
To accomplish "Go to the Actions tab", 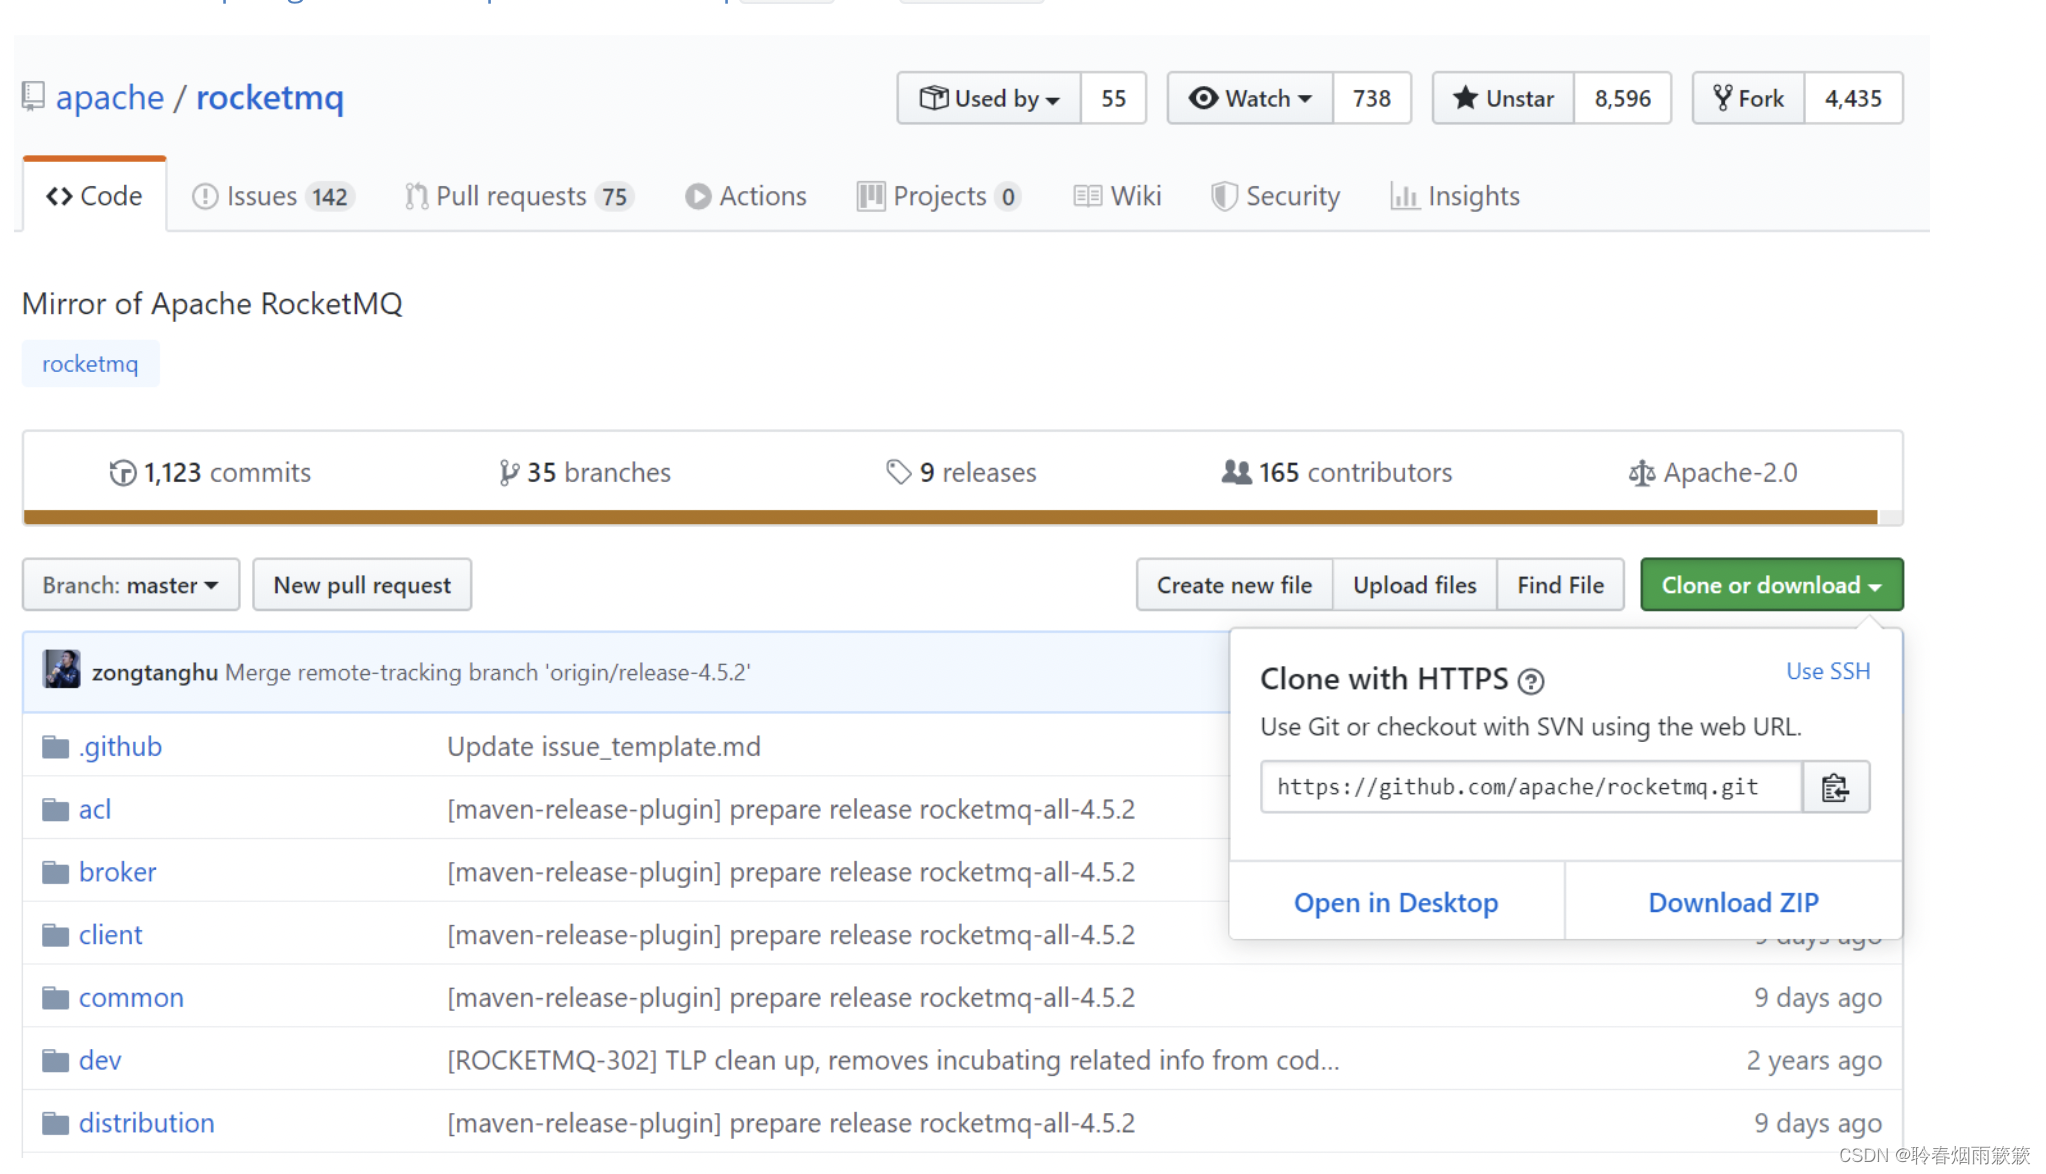I will click(746, 196).
